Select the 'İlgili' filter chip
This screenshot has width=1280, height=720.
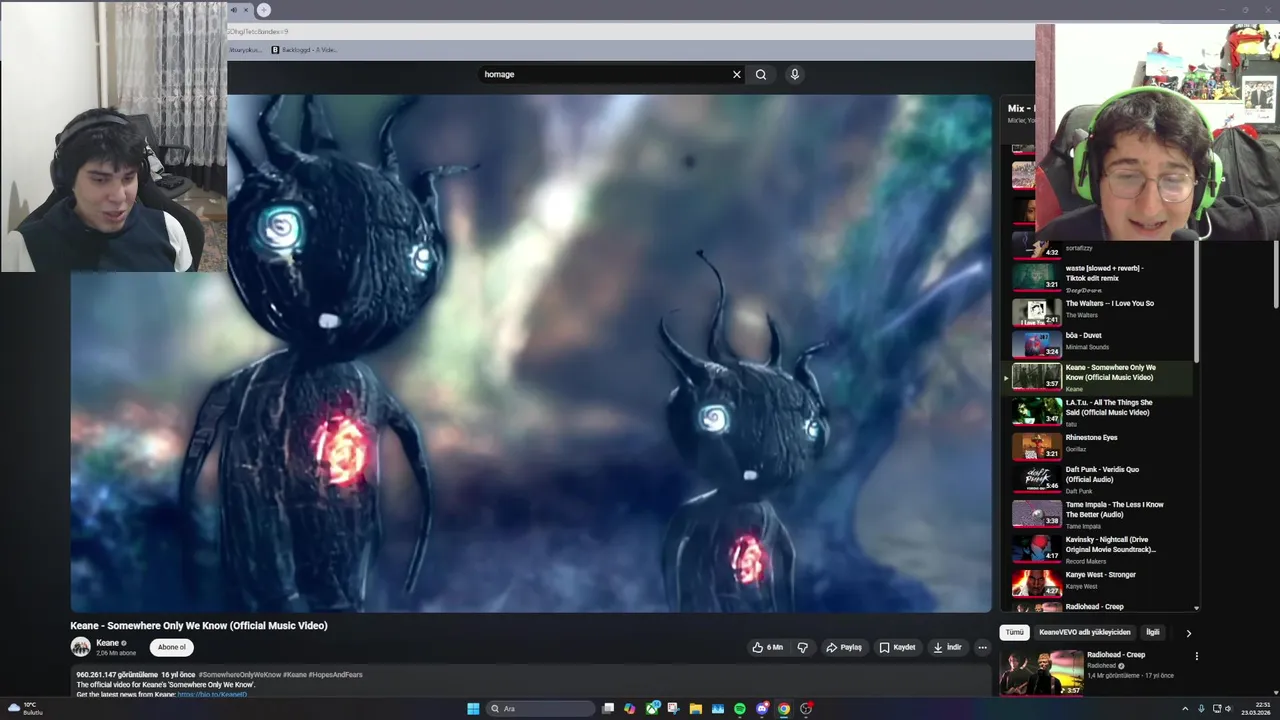(x=1153, y=632)
